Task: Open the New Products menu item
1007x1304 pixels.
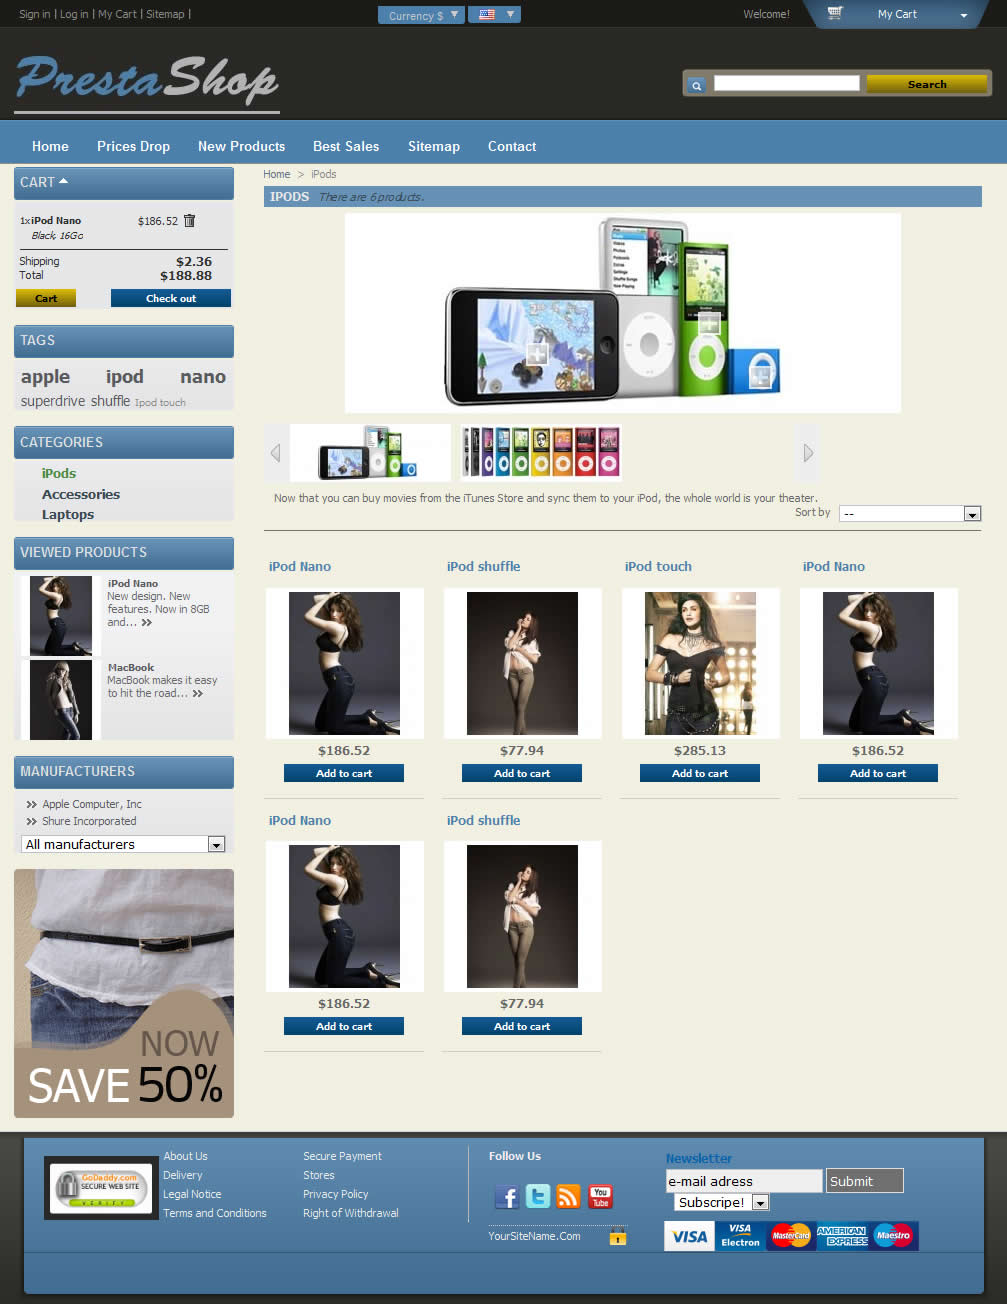Action: pyautogui.click(x=241, y=146)
